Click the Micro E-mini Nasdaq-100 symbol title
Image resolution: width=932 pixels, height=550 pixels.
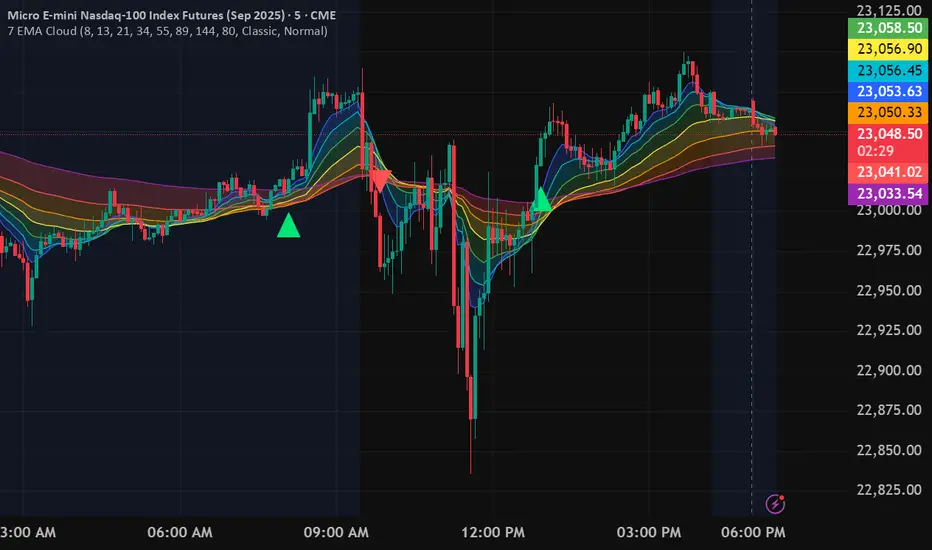coord(171,15)
